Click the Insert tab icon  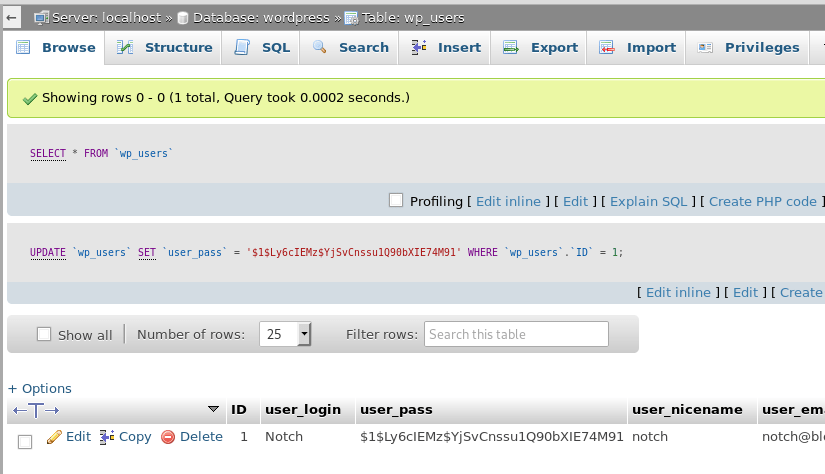pos(419,47)
